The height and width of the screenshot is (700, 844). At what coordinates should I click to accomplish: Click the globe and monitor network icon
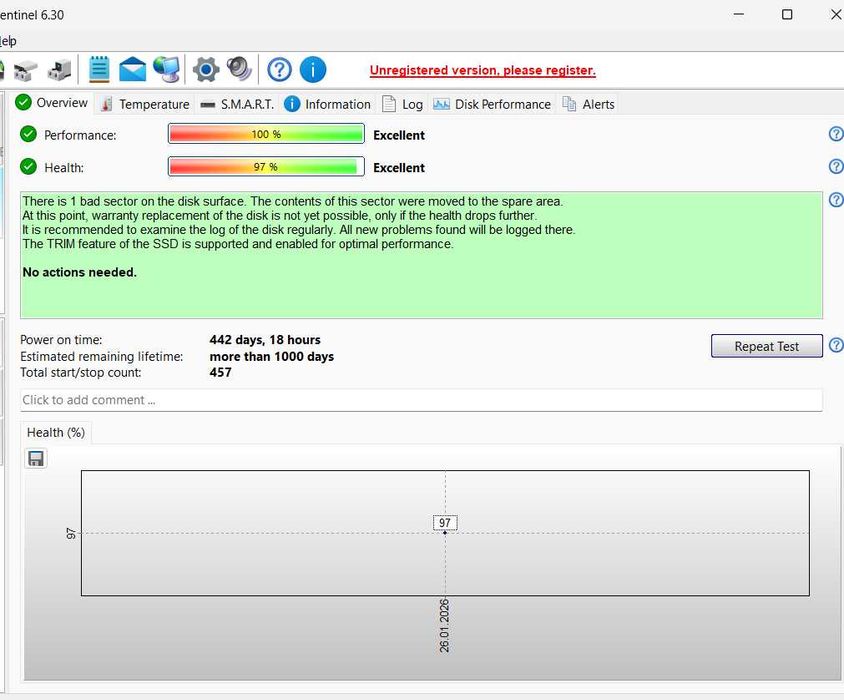click(x=167, y=69)
